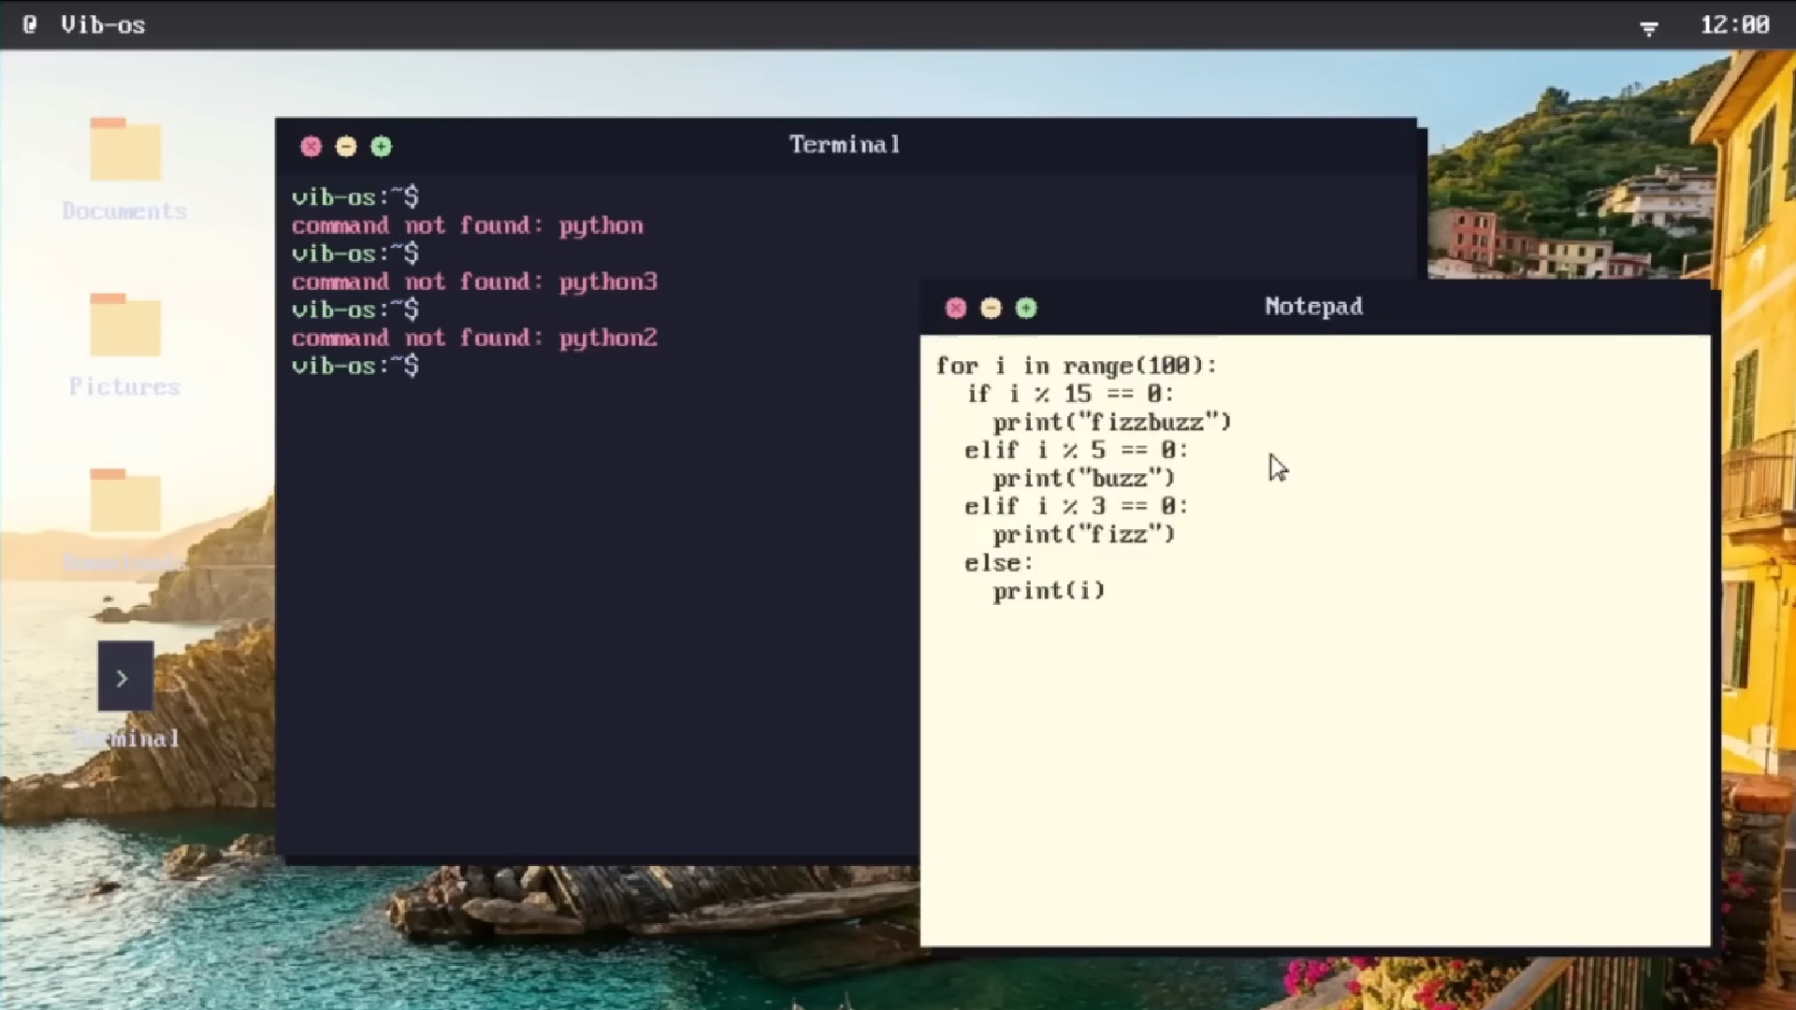Click the Vib-os logo in the top-left corner
The width and height of the screenshot is (1796, 1010).
[30, 24]
